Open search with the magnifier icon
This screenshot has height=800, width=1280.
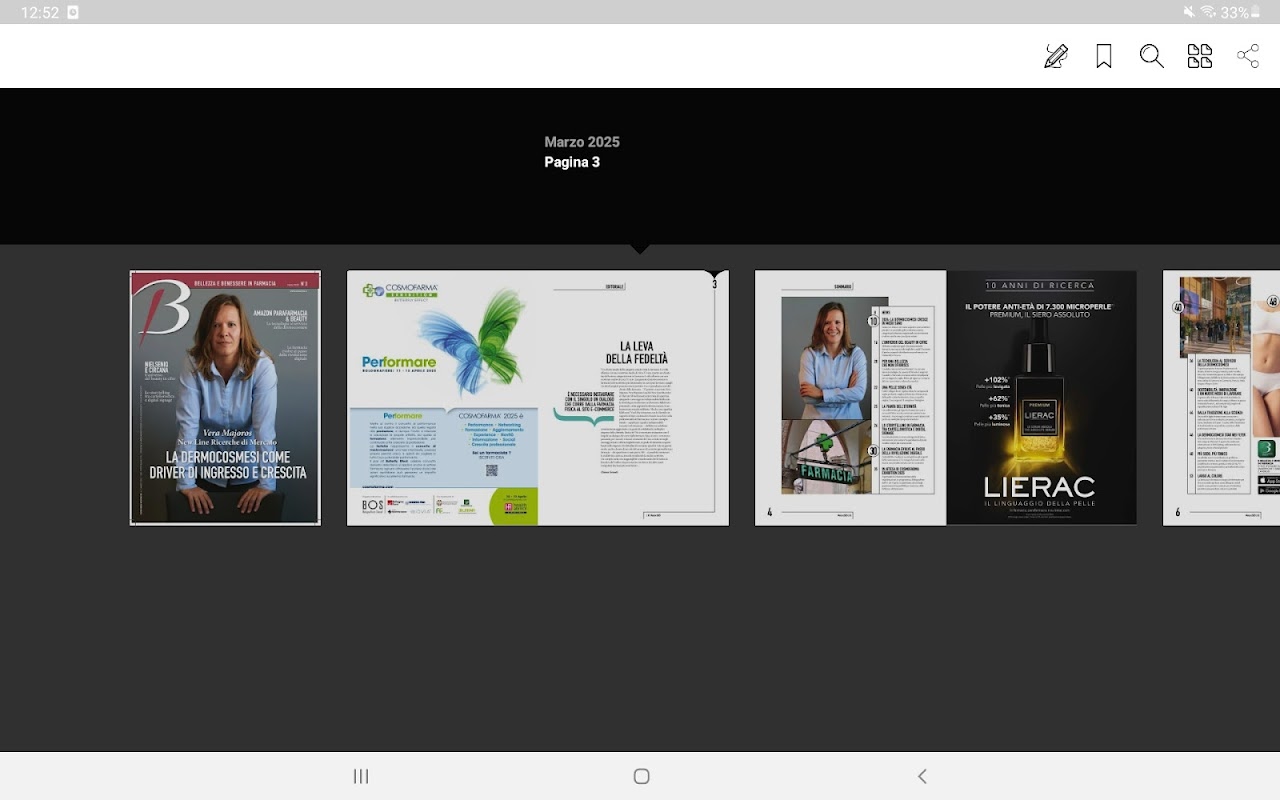point(1152,56)
